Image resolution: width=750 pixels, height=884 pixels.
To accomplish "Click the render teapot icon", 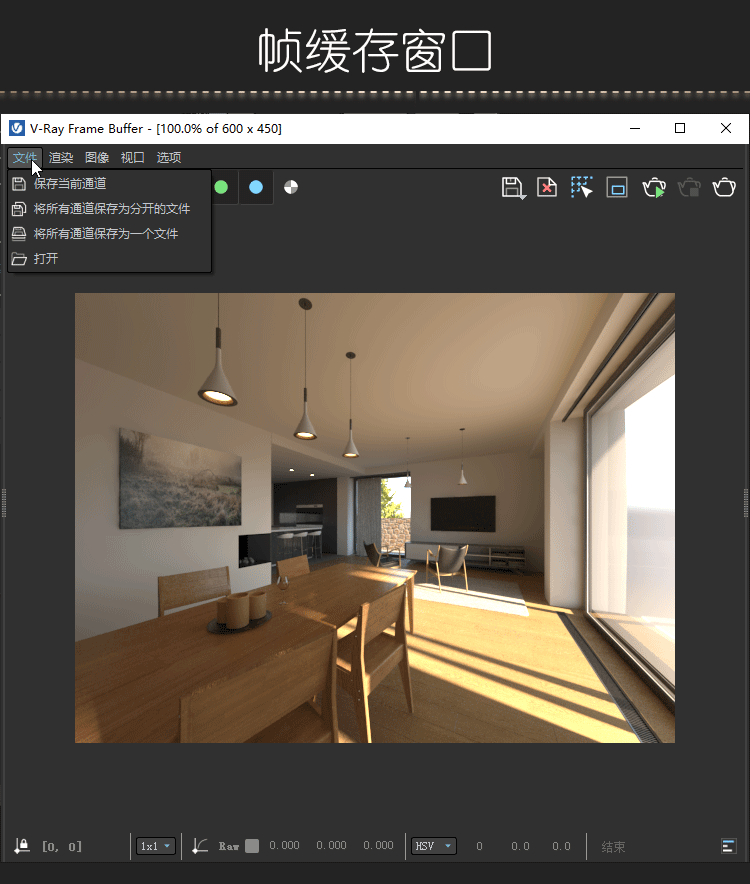I will click(724, 187).
